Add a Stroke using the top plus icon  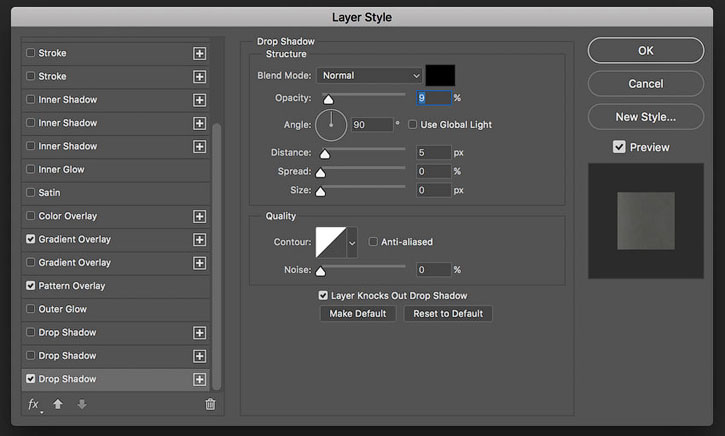coord(199,53)
